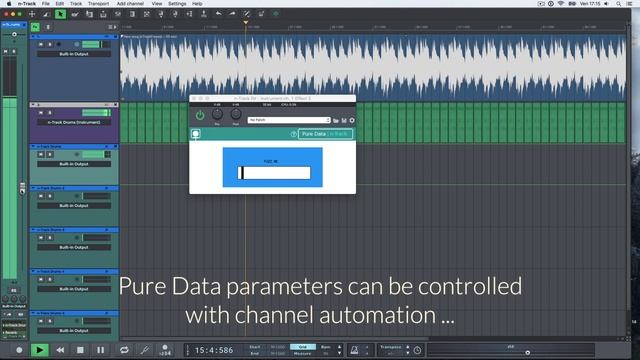The width and height of the screenshot is (640, 360).
Task: Open the No Patch preset dropdown
Action: click(289, 120)
